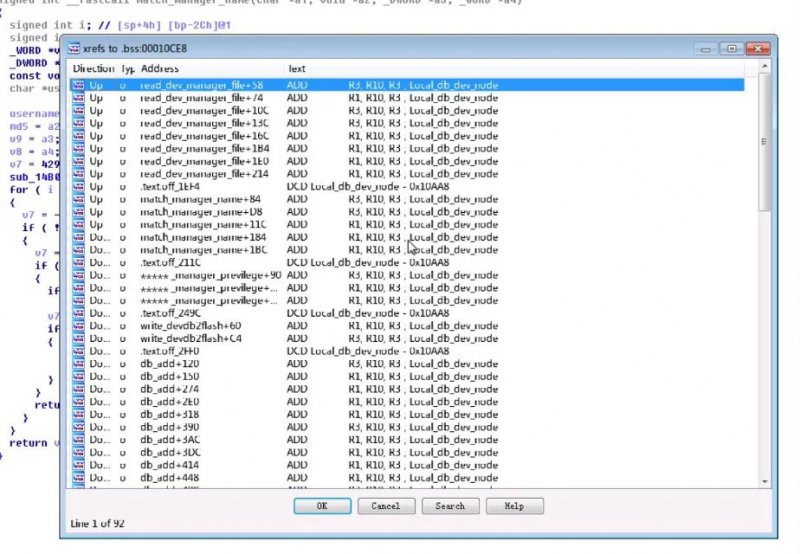
Task: Click the icon of the match_manager_name+1BC row
Action: [x=78, y=250]
